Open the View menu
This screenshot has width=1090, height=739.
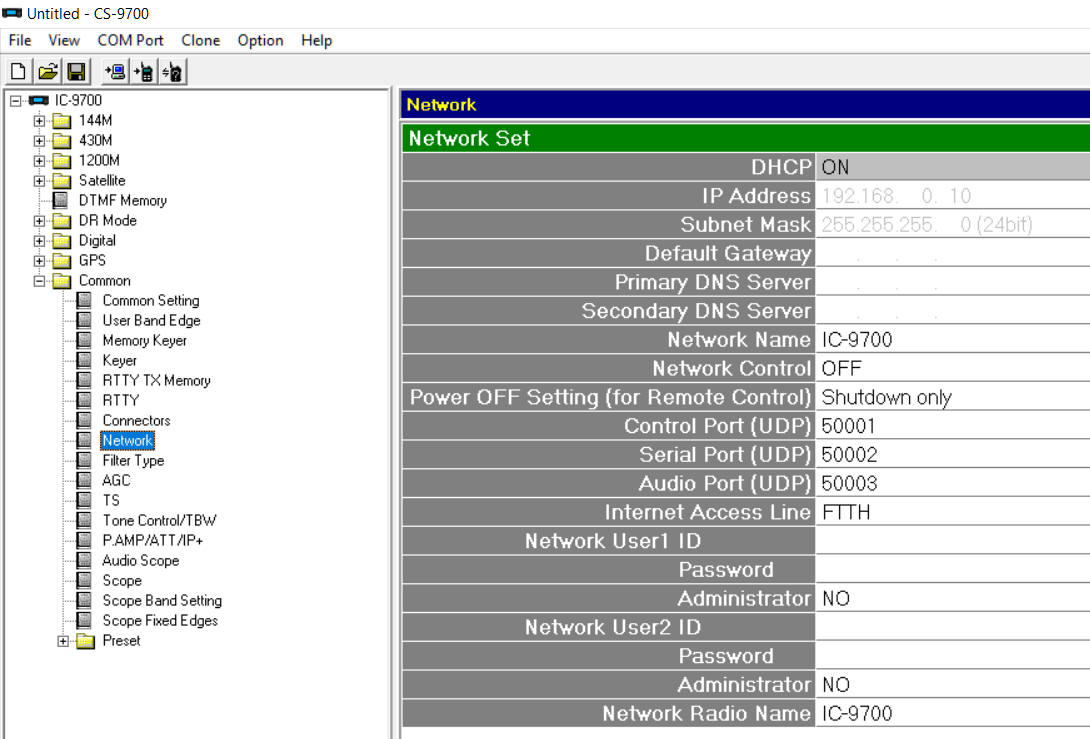(64, 40)
